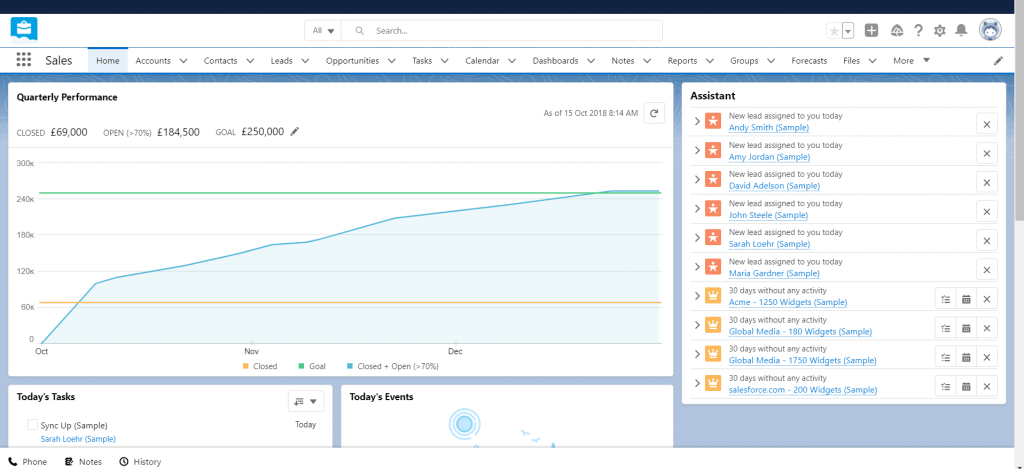This screenshot has height=469, width=1024.
Task: Open Global Actions plus icon
Action: click(871, 30)
